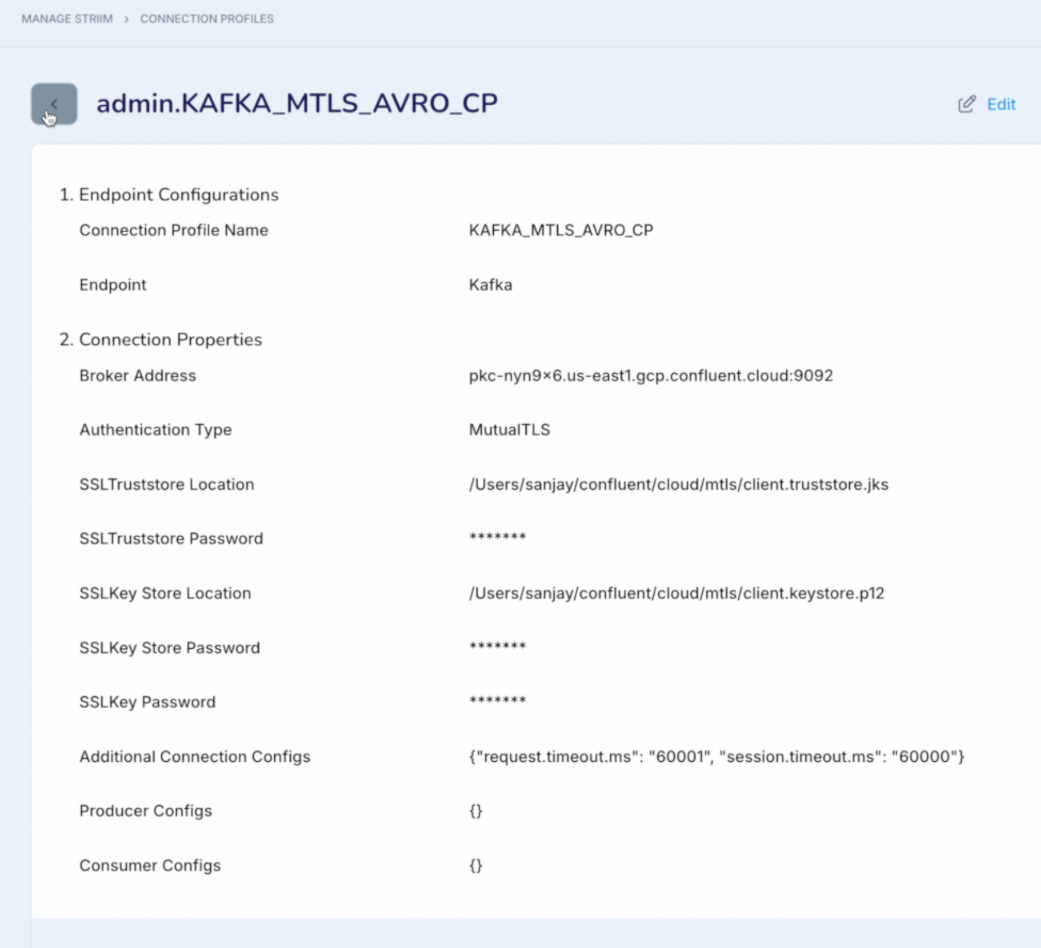Open MANAGE STRIIM from the breadcrumb

[x=66, y=18]
